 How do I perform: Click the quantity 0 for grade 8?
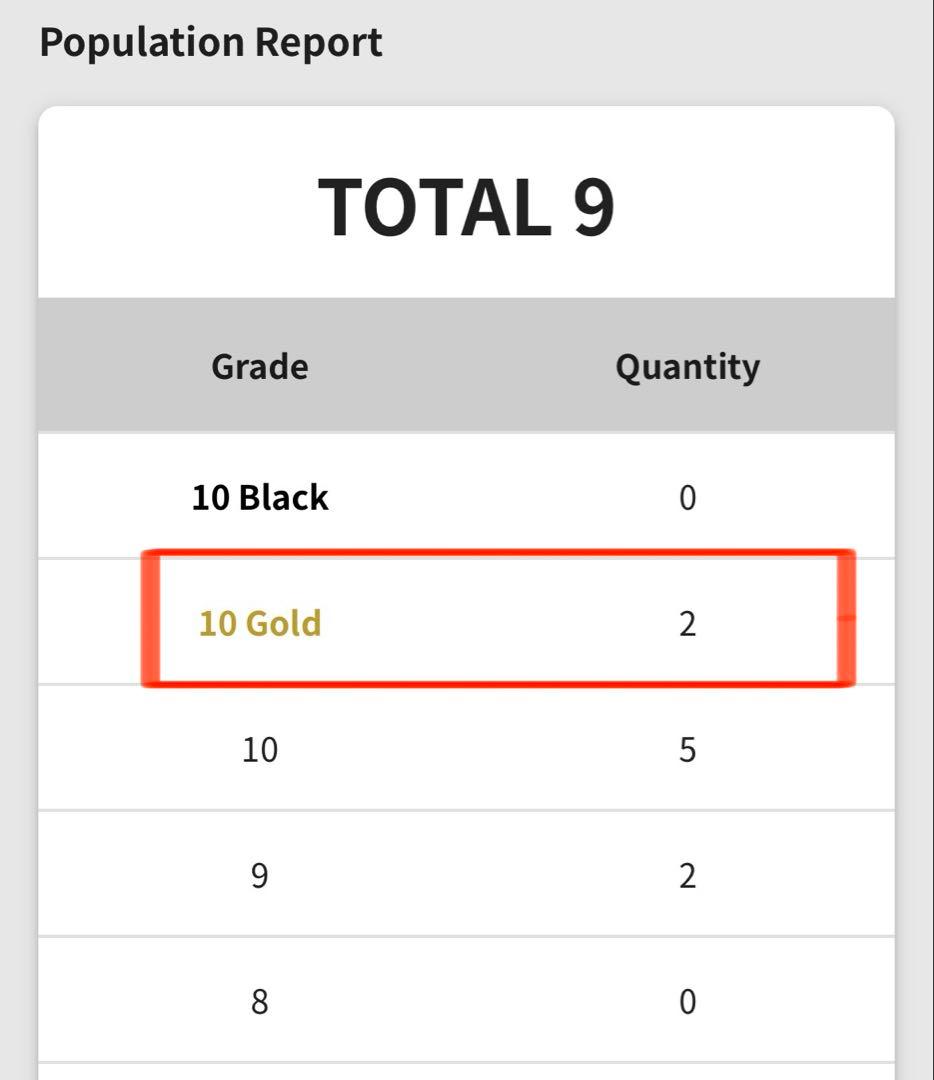687,1001
